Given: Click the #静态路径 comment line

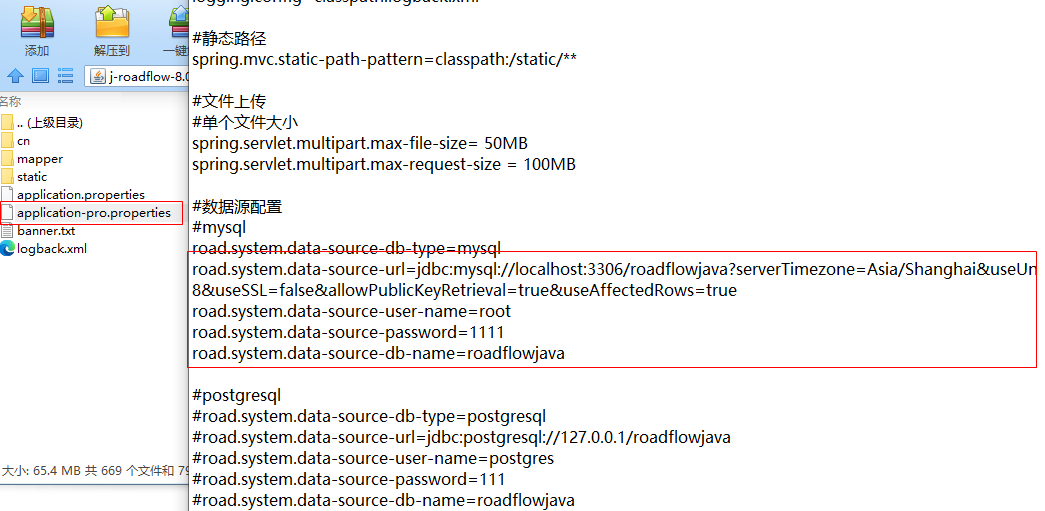Looking at the screenshot, I should coord(229,39).
